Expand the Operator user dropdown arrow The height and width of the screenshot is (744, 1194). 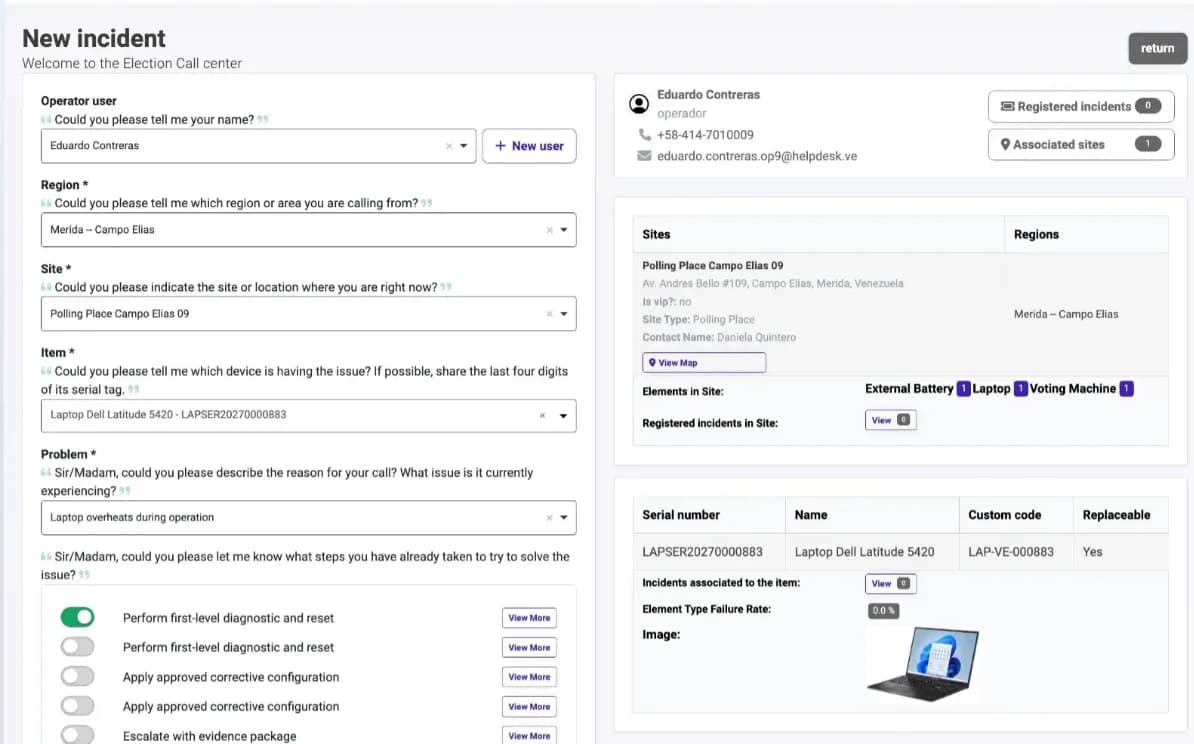click(464, 146)
